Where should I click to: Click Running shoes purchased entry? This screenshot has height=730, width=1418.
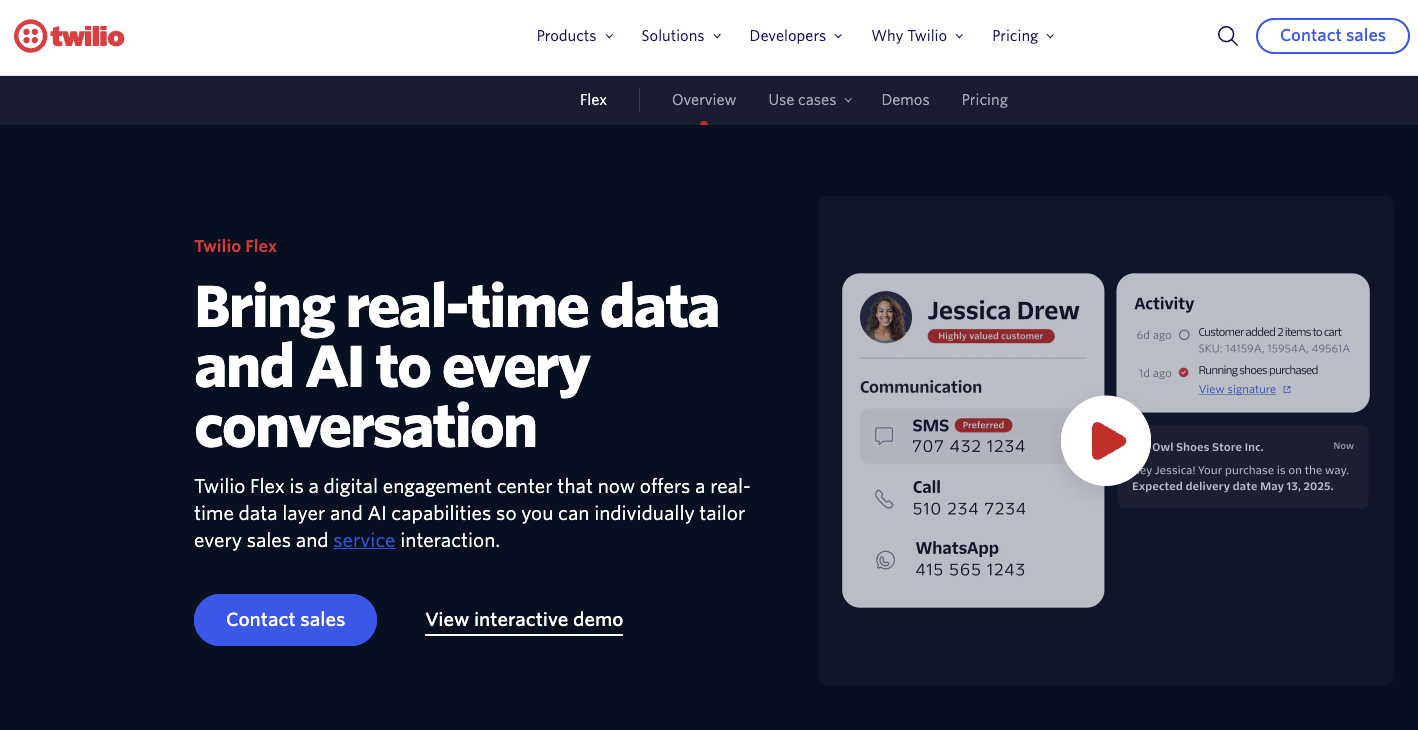click(1258, 370)
